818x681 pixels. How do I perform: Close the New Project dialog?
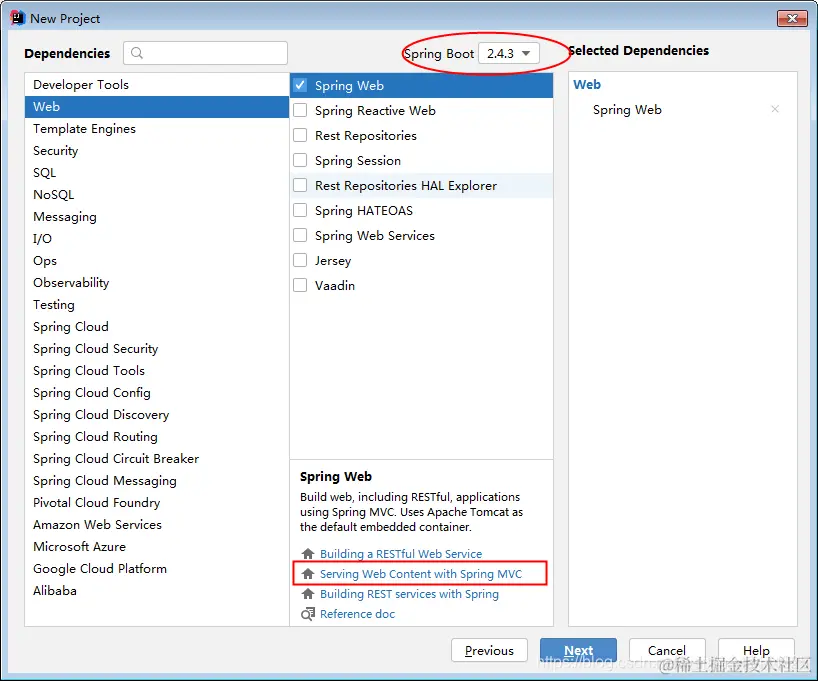coord(792,18)
